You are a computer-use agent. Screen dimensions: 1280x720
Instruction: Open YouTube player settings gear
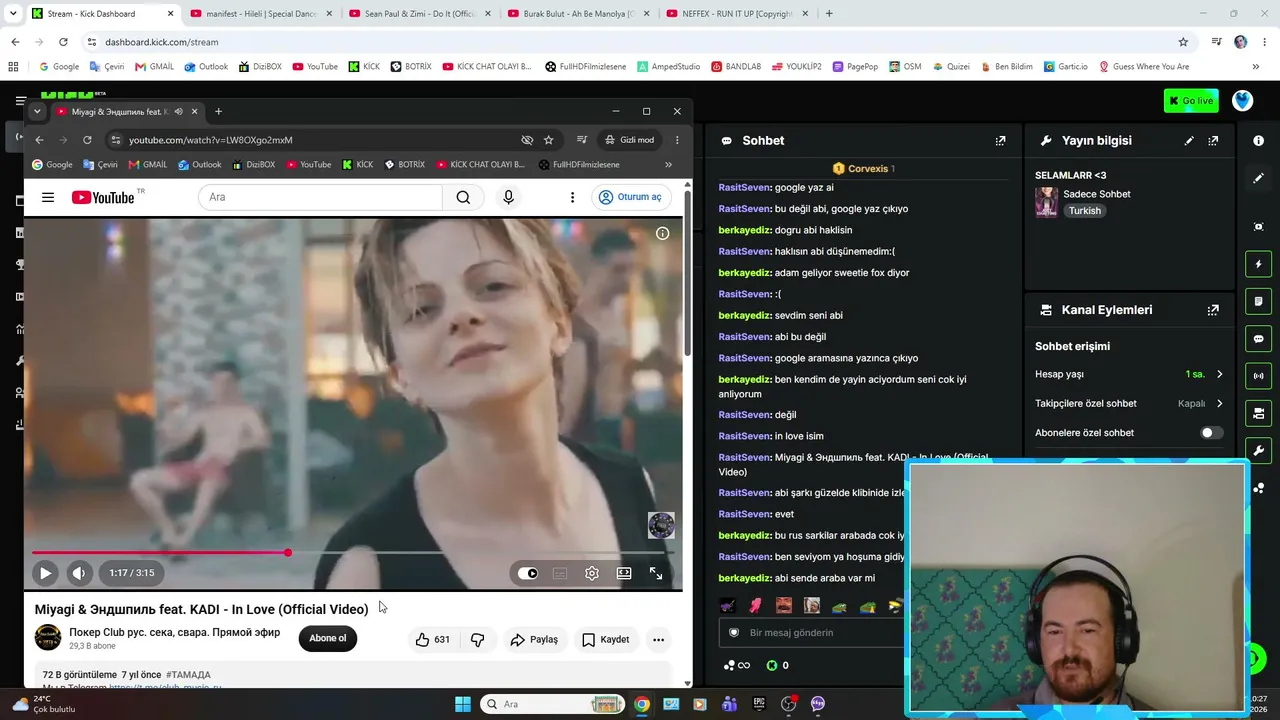[592, 573]
